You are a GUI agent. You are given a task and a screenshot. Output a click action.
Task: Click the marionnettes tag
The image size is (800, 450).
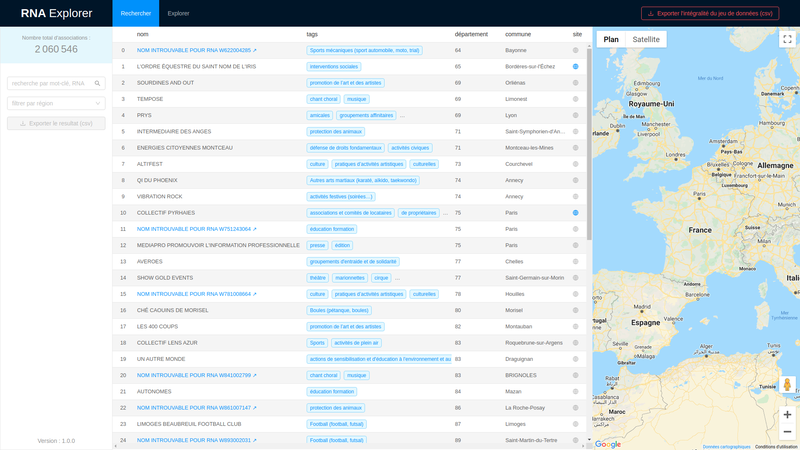coord(350,278)
